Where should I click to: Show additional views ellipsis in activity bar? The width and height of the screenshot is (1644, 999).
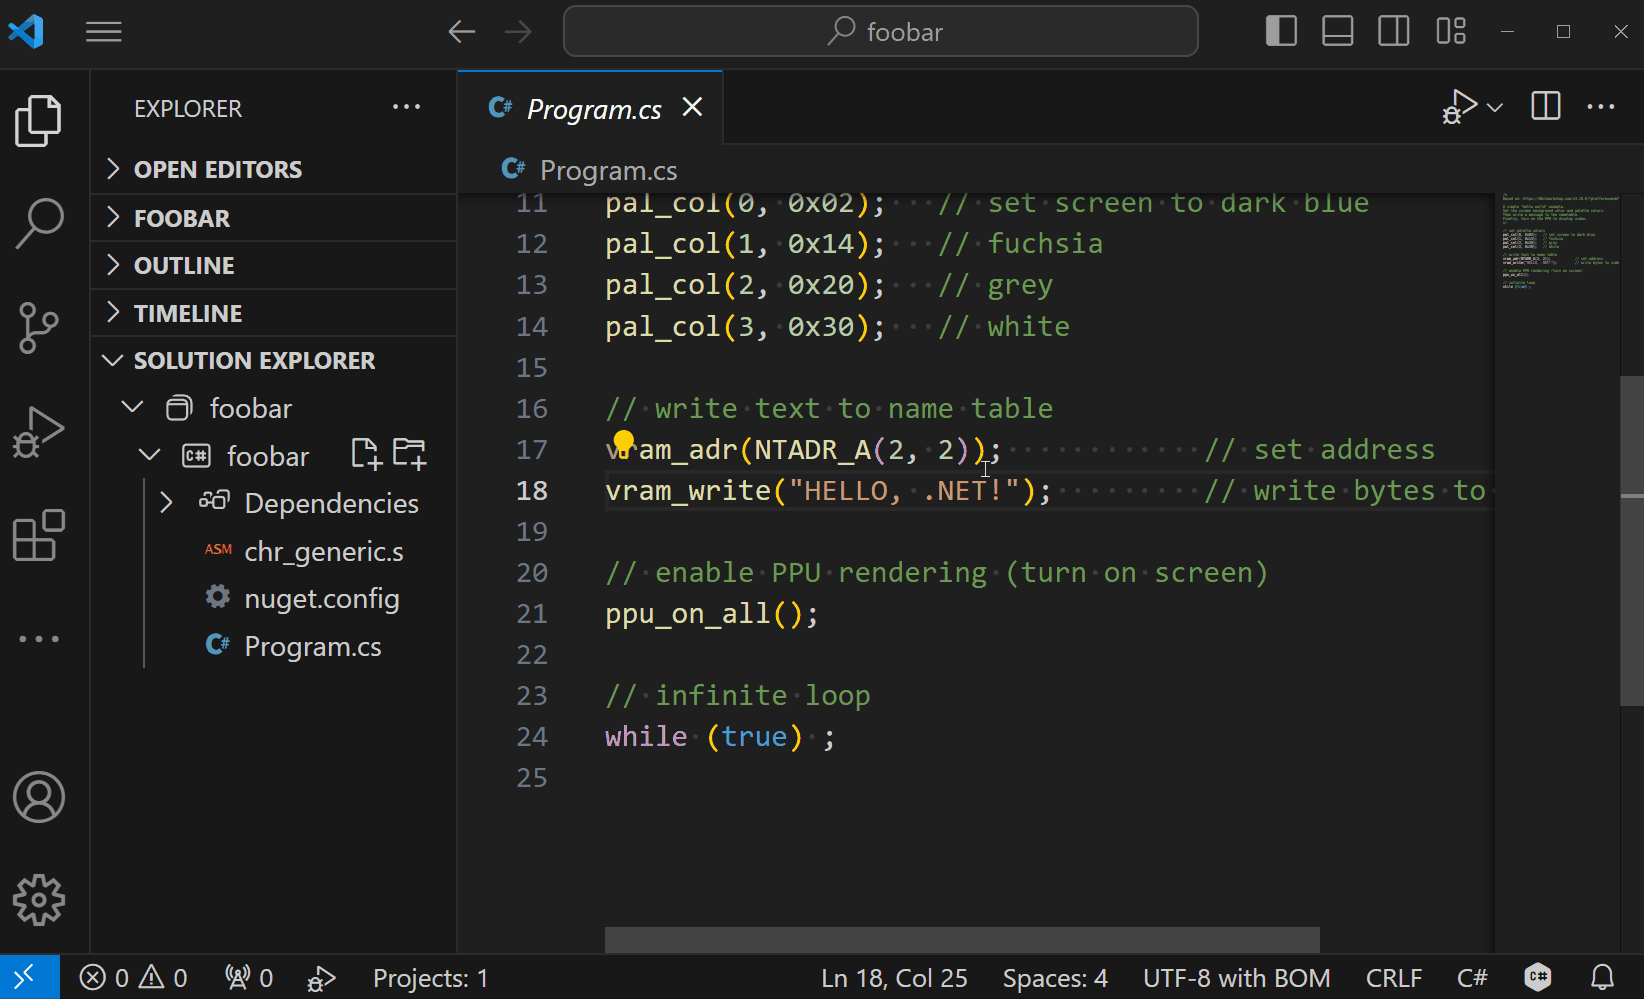coord(39,638)
